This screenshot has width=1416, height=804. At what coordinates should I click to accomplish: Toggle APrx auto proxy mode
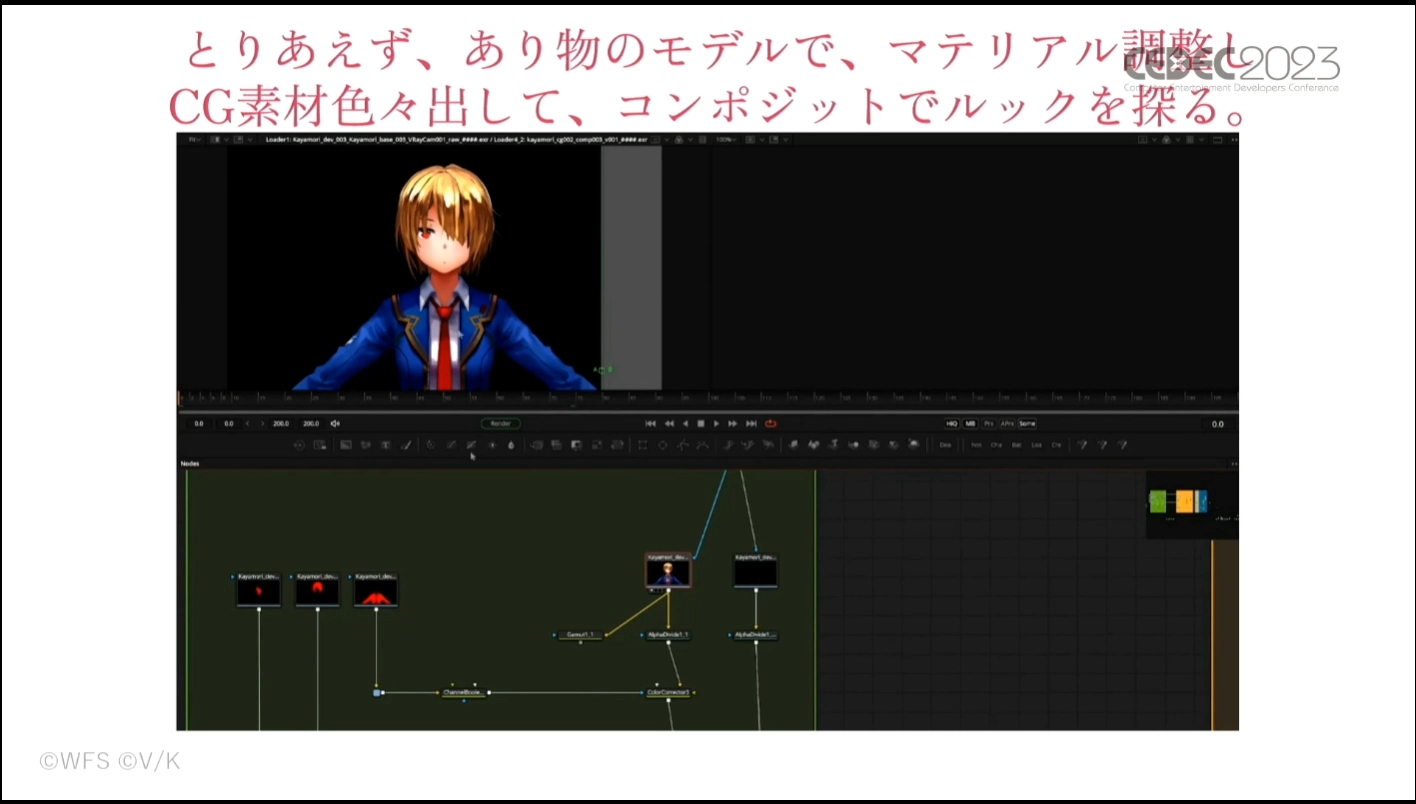(1007, 424)
